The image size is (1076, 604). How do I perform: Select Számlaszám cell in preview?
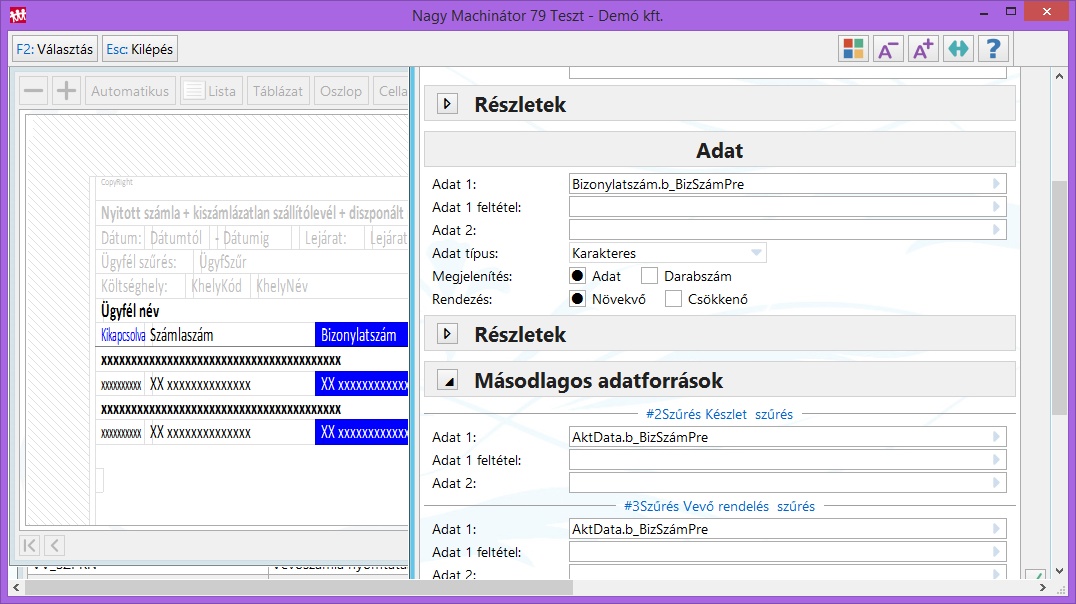tap(231, 335)
